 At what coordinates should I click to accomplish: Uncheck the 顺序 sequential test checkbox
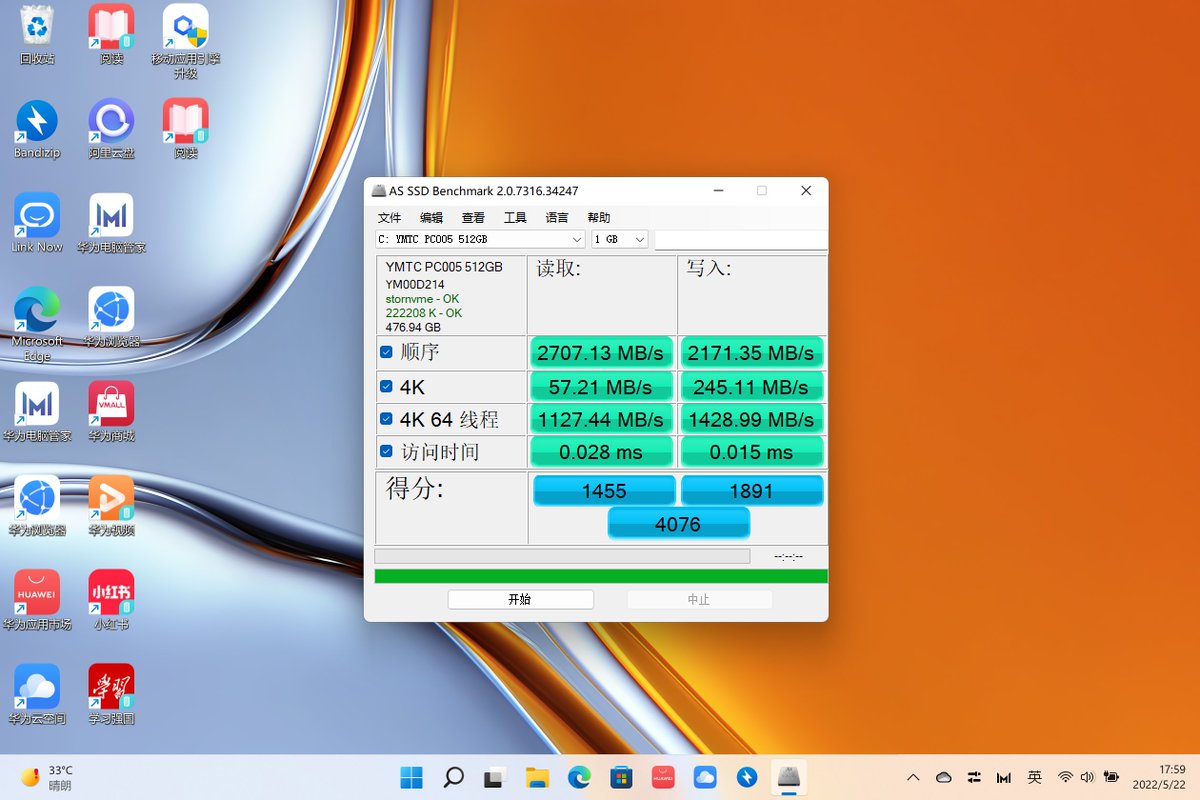click(x=386, y=352)
